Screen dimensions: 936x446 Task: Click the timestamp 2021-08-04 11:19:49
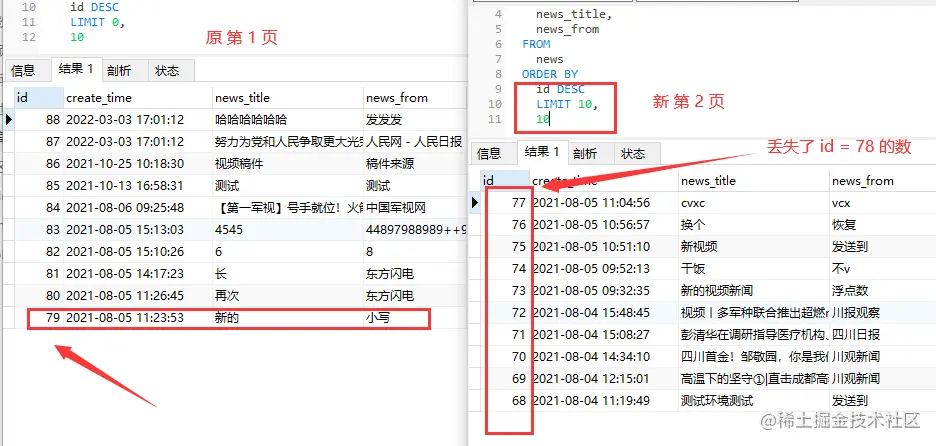(x=604, y=401)
